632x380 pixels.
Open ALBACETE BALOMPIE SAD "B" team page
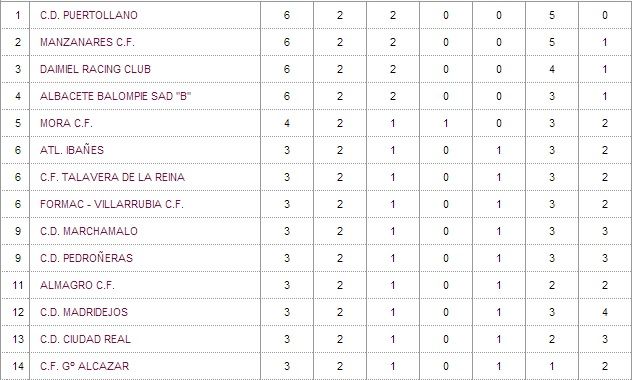tap(115, 96)
